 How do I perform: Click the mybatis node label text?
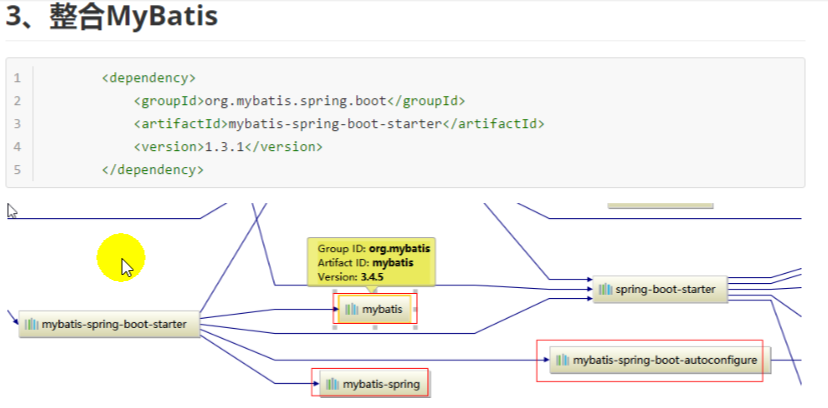coord(382,310)
